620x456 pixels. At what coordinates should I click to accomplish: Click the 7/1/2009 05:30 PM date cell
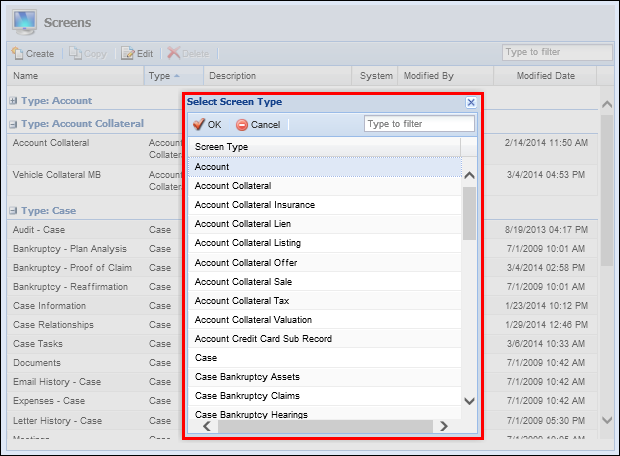click(546, 420)
